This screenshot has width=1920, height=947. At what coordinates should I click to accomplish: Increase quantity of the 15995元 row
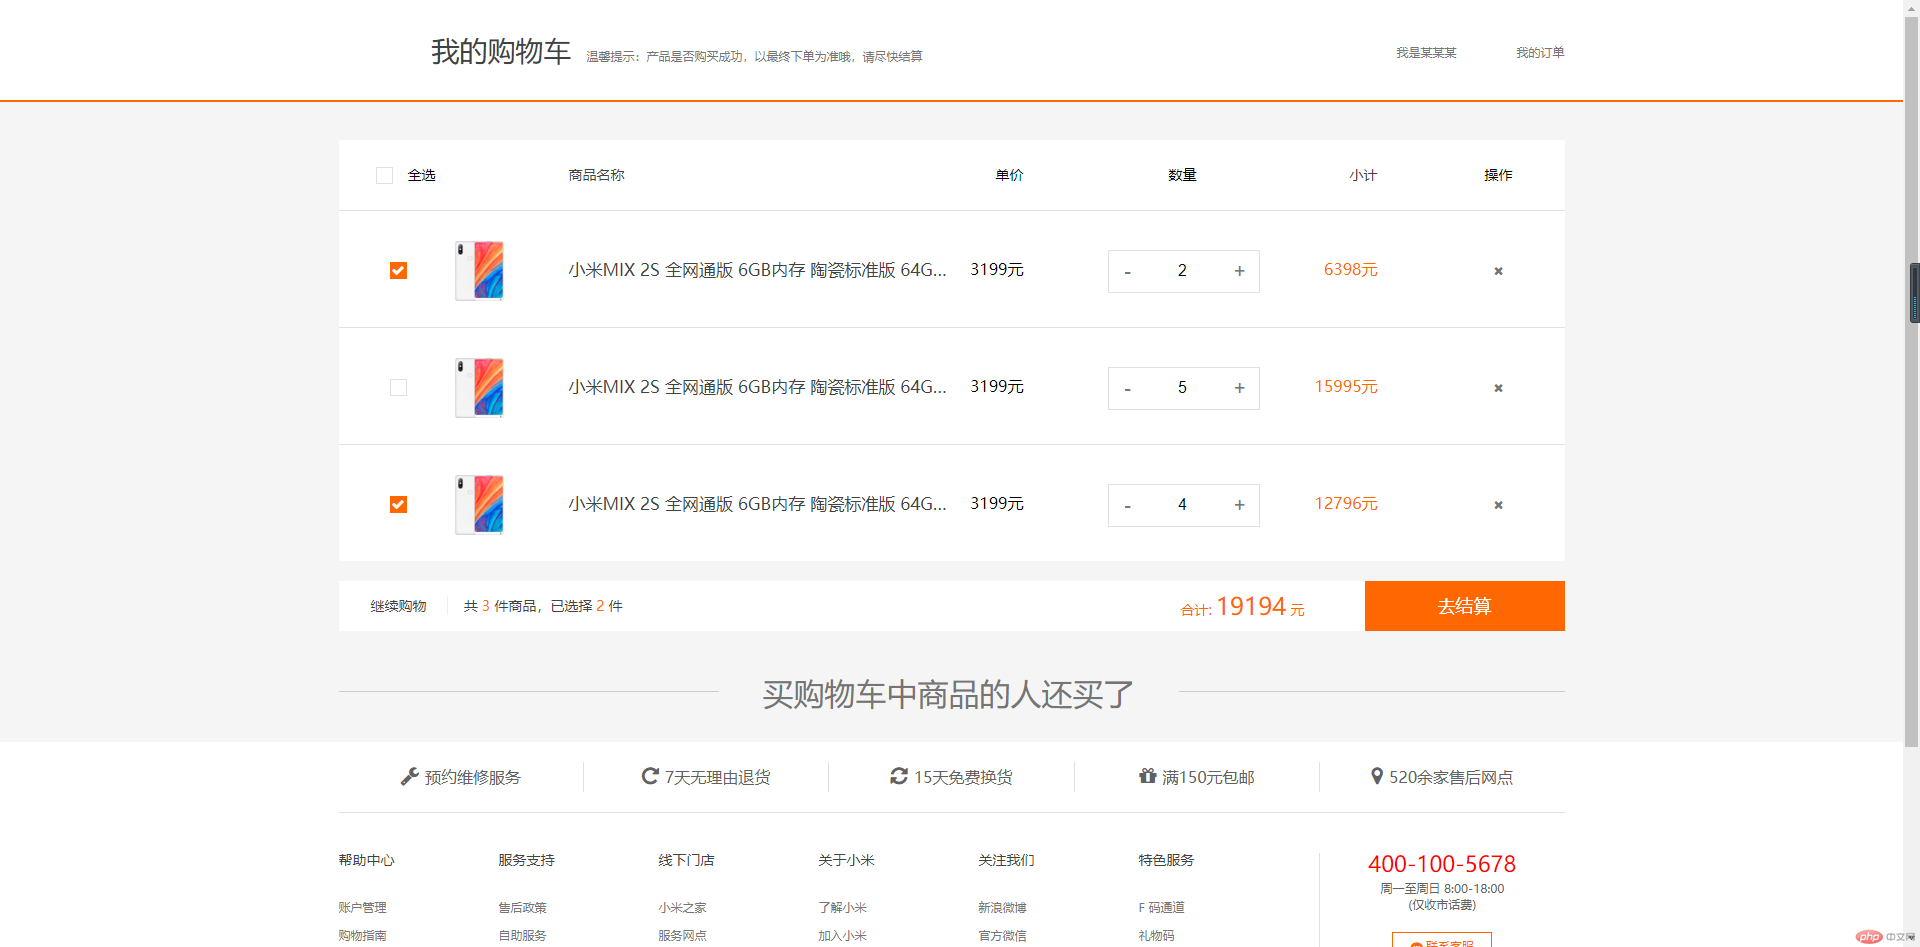[1239, 389]
